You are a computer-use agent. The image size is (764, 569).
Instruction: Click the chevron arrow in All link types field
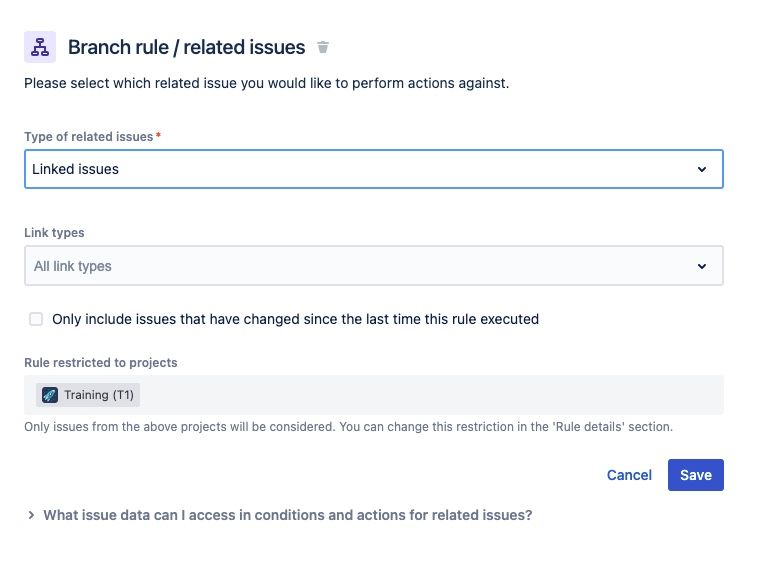click(x=702, y=267)
